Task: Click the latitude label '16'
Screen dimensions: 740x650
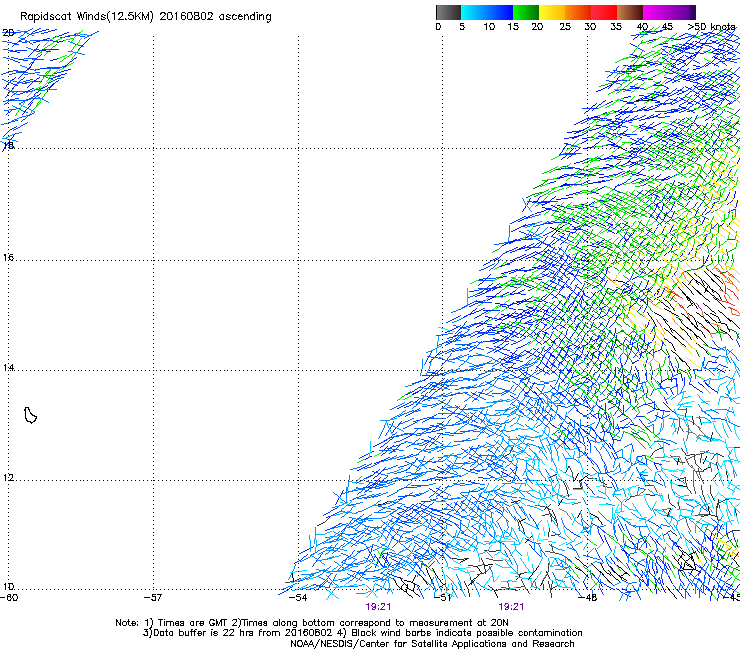Action: pos(8,258)
